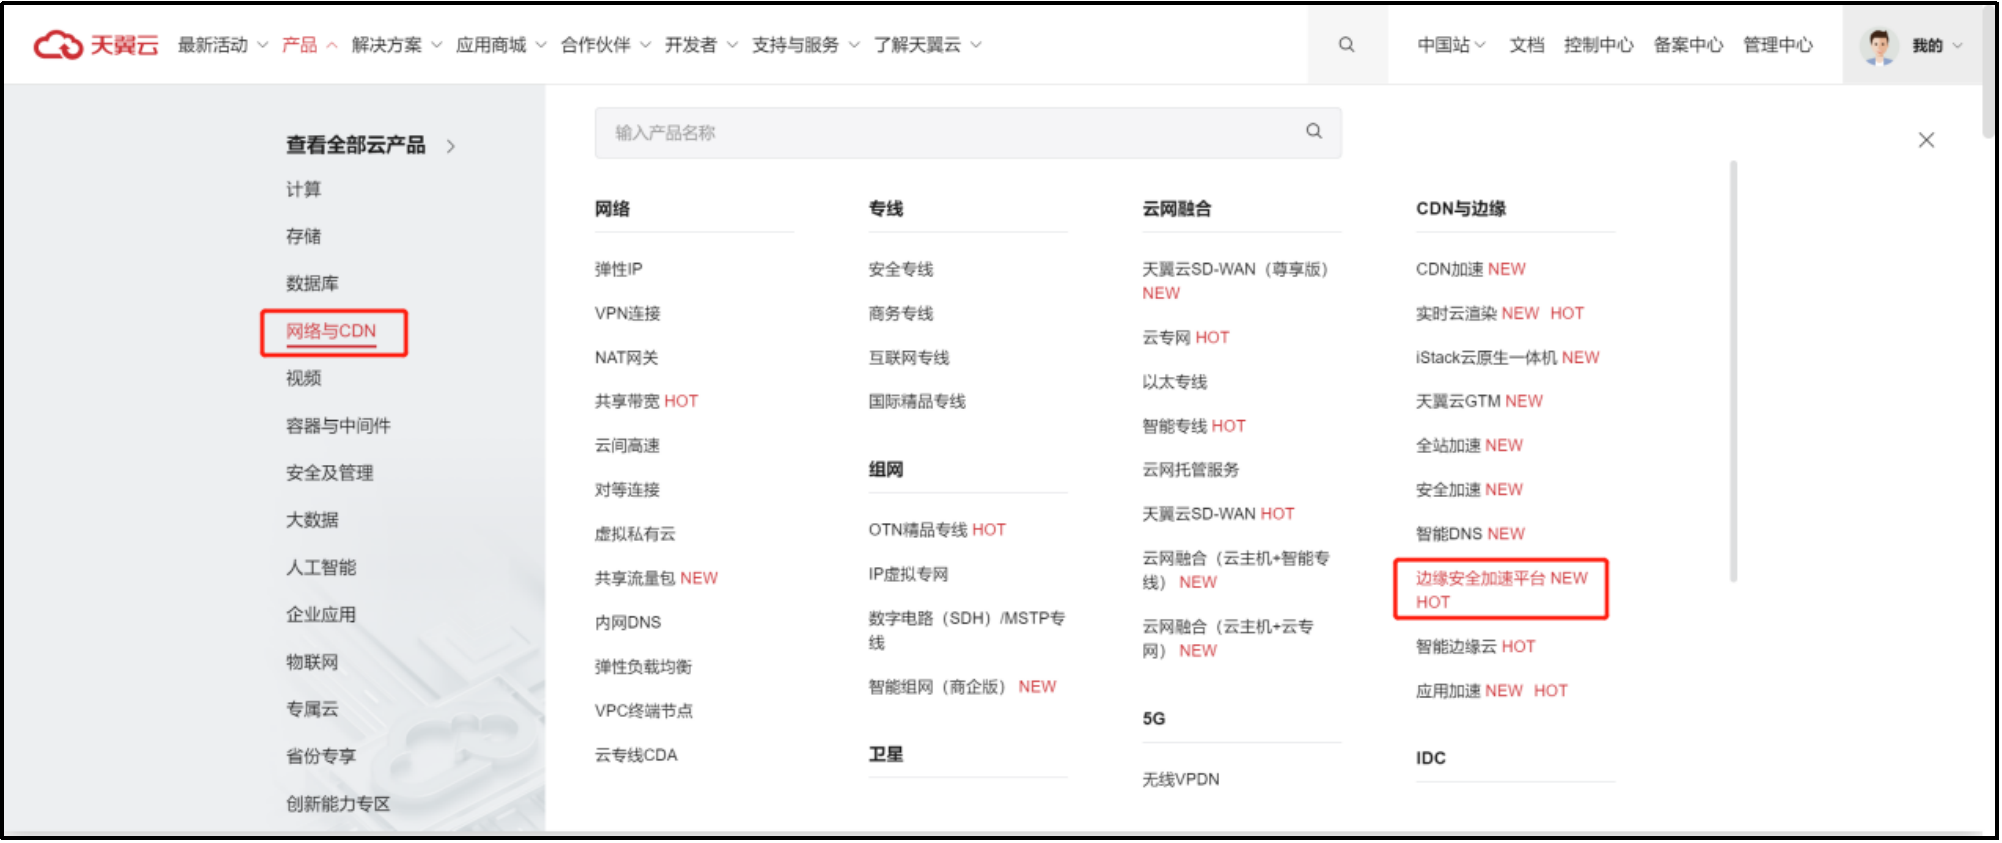2002x843 pixels.
Task: Open 云间高速 product
Action: coord(627,445)
